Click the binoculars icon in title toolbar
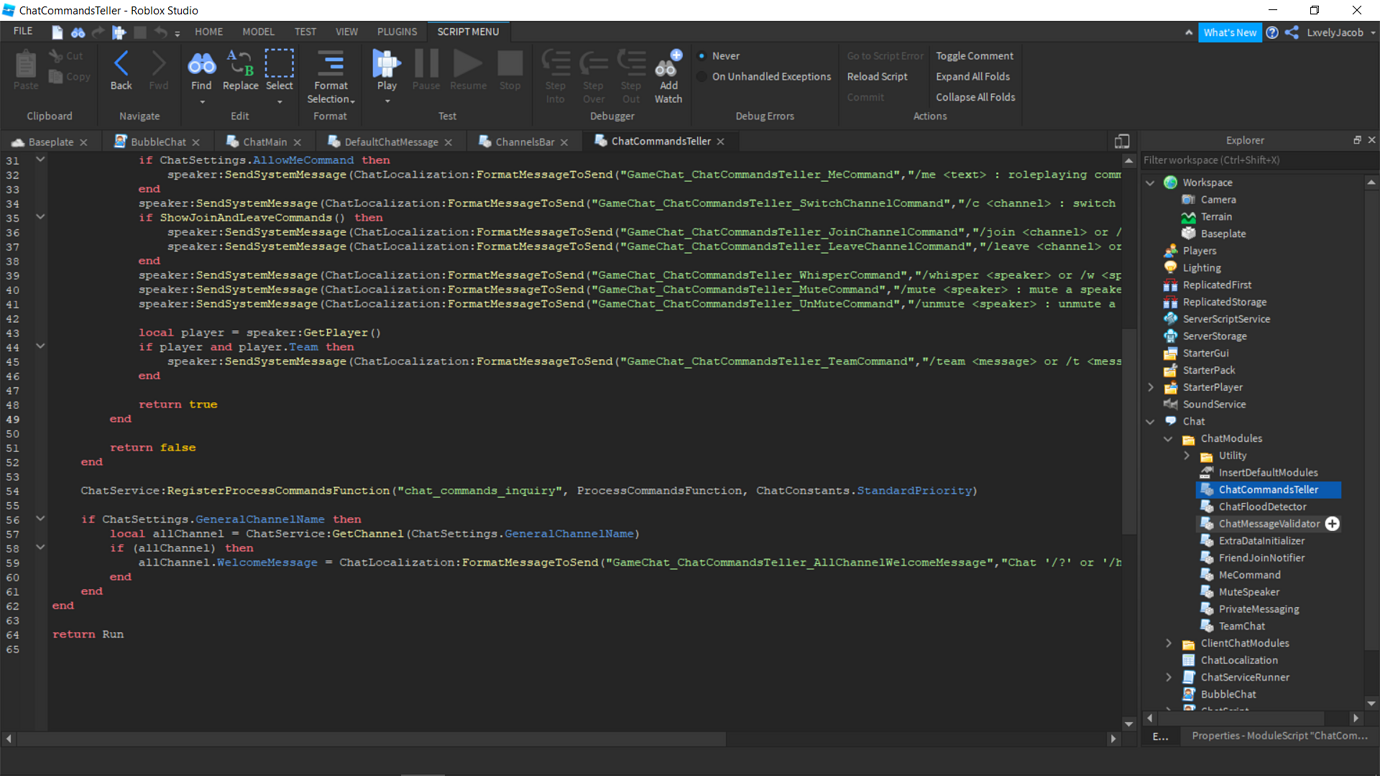Viewport: 1380px width, 776px height. pyautogui.click(x=78, y=32)
